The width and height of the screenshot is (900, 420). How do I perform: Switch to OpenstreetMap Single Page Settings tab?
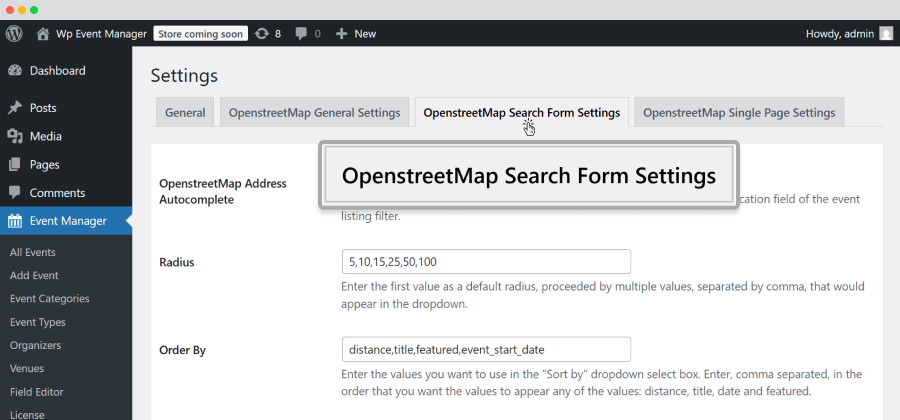(x=739, y=112)
